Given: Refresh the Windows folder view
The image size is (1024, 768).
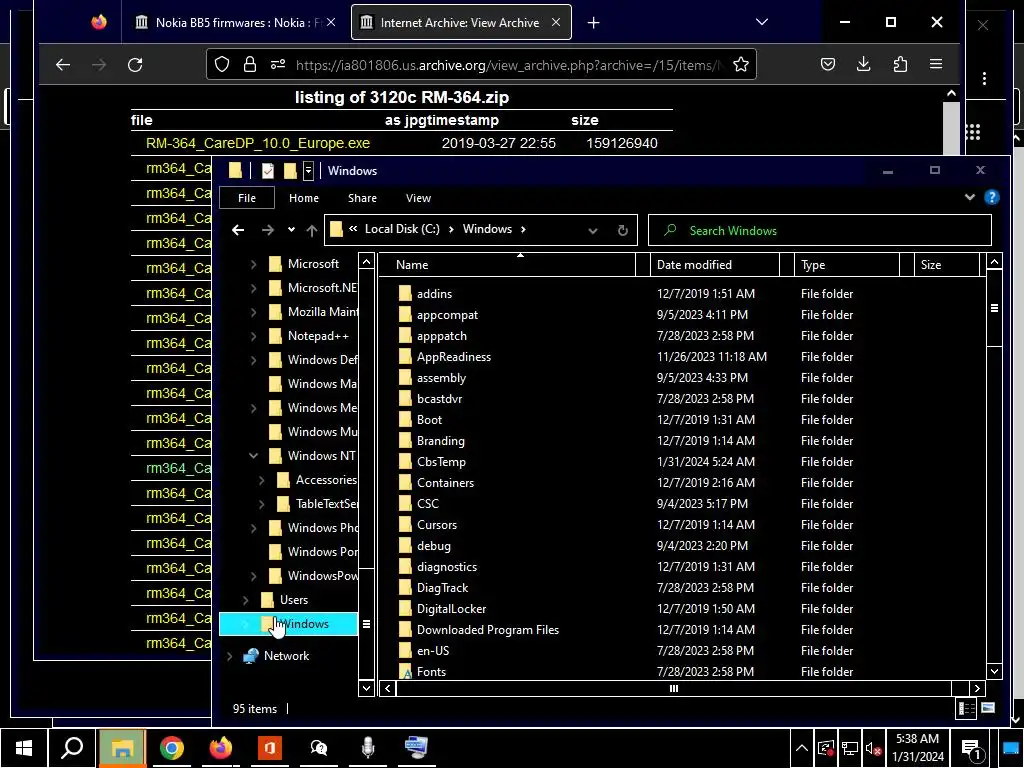Looking at the screenshot, I should tap(622, 230).
